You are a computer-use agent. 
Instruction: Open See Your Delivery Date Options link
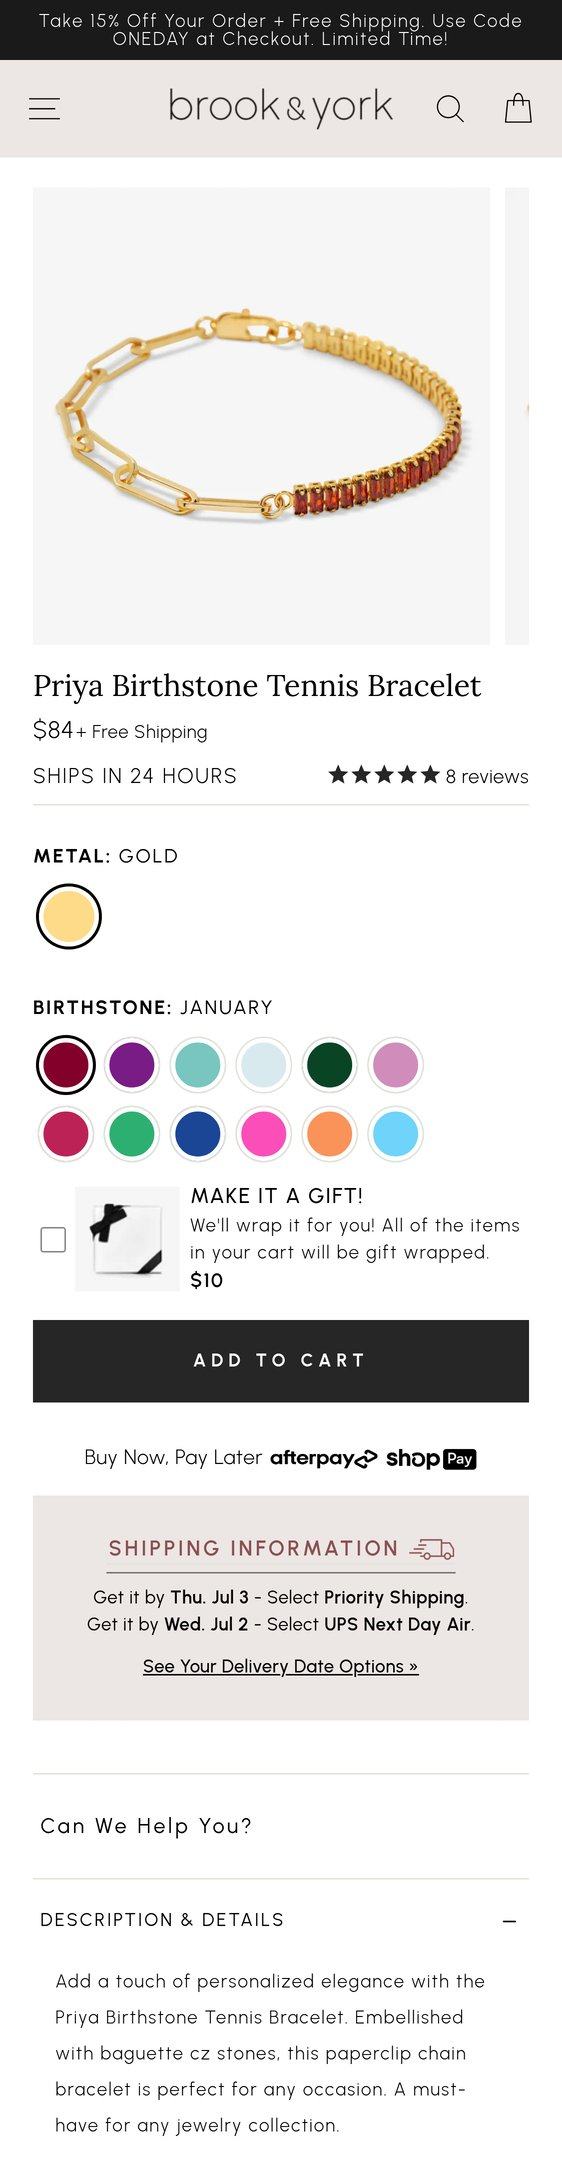[x=280, y=1666]
